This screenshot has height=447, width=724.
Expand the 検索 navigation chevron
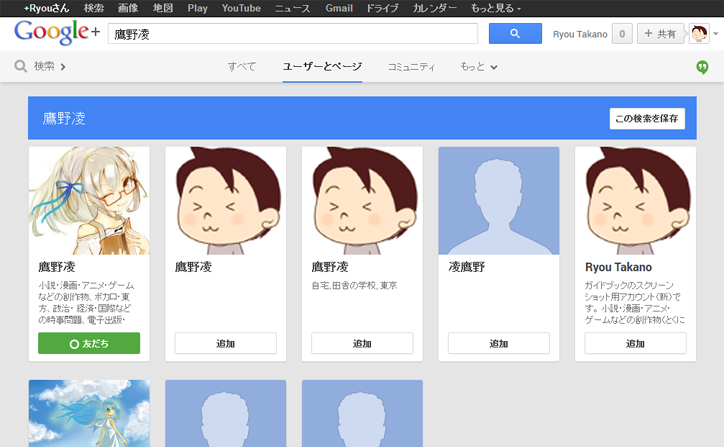click(63, 67)
